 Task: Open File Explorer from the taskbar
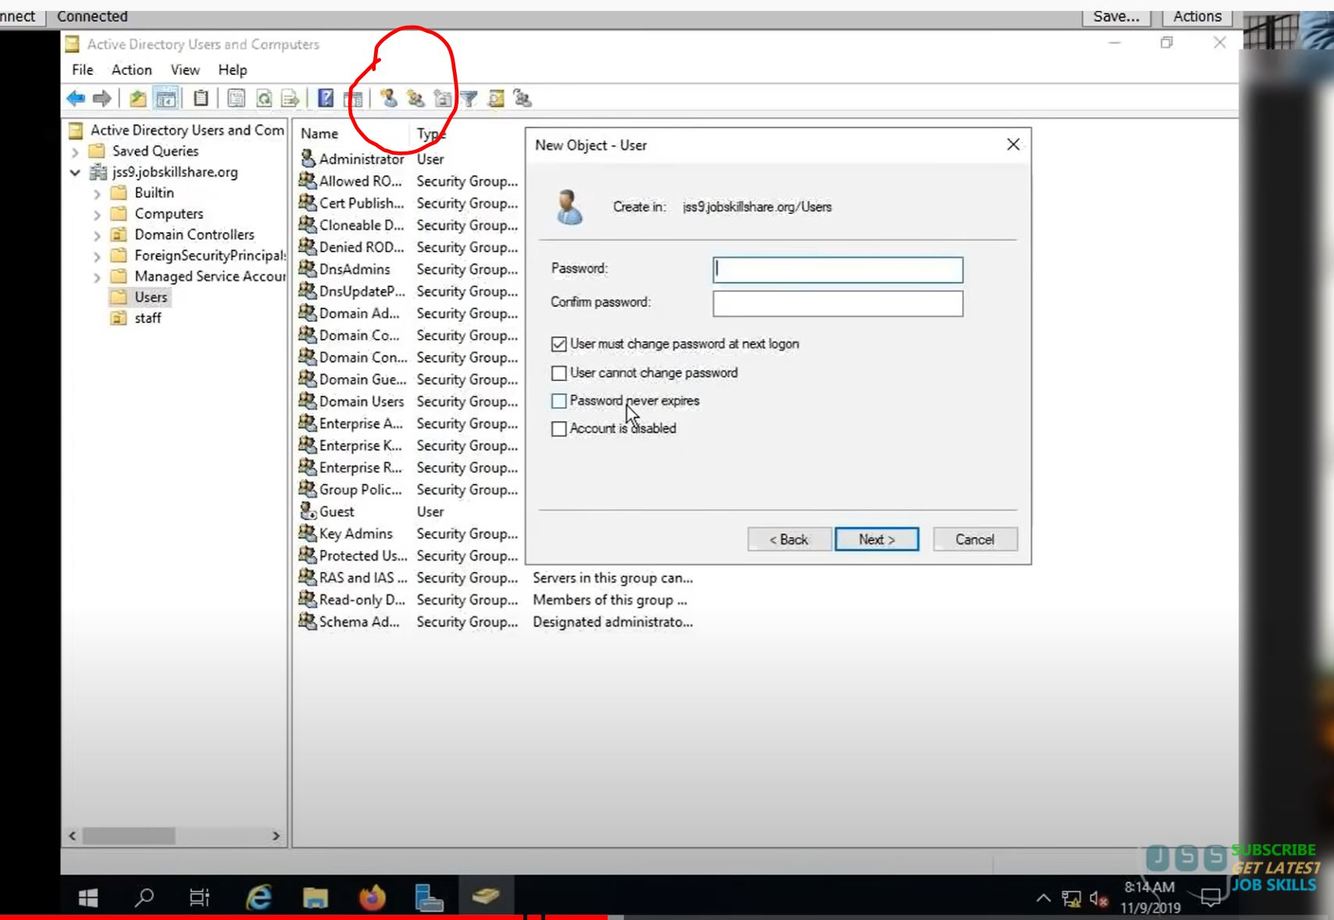tap(315, 897)
